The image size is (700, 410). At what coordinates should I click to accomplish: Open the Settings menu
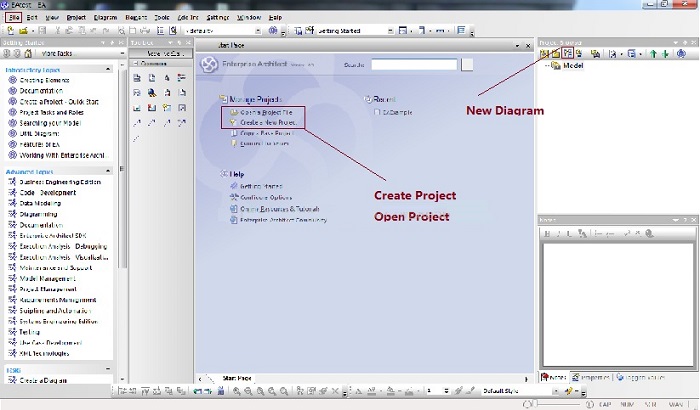(x=217, y=17)
